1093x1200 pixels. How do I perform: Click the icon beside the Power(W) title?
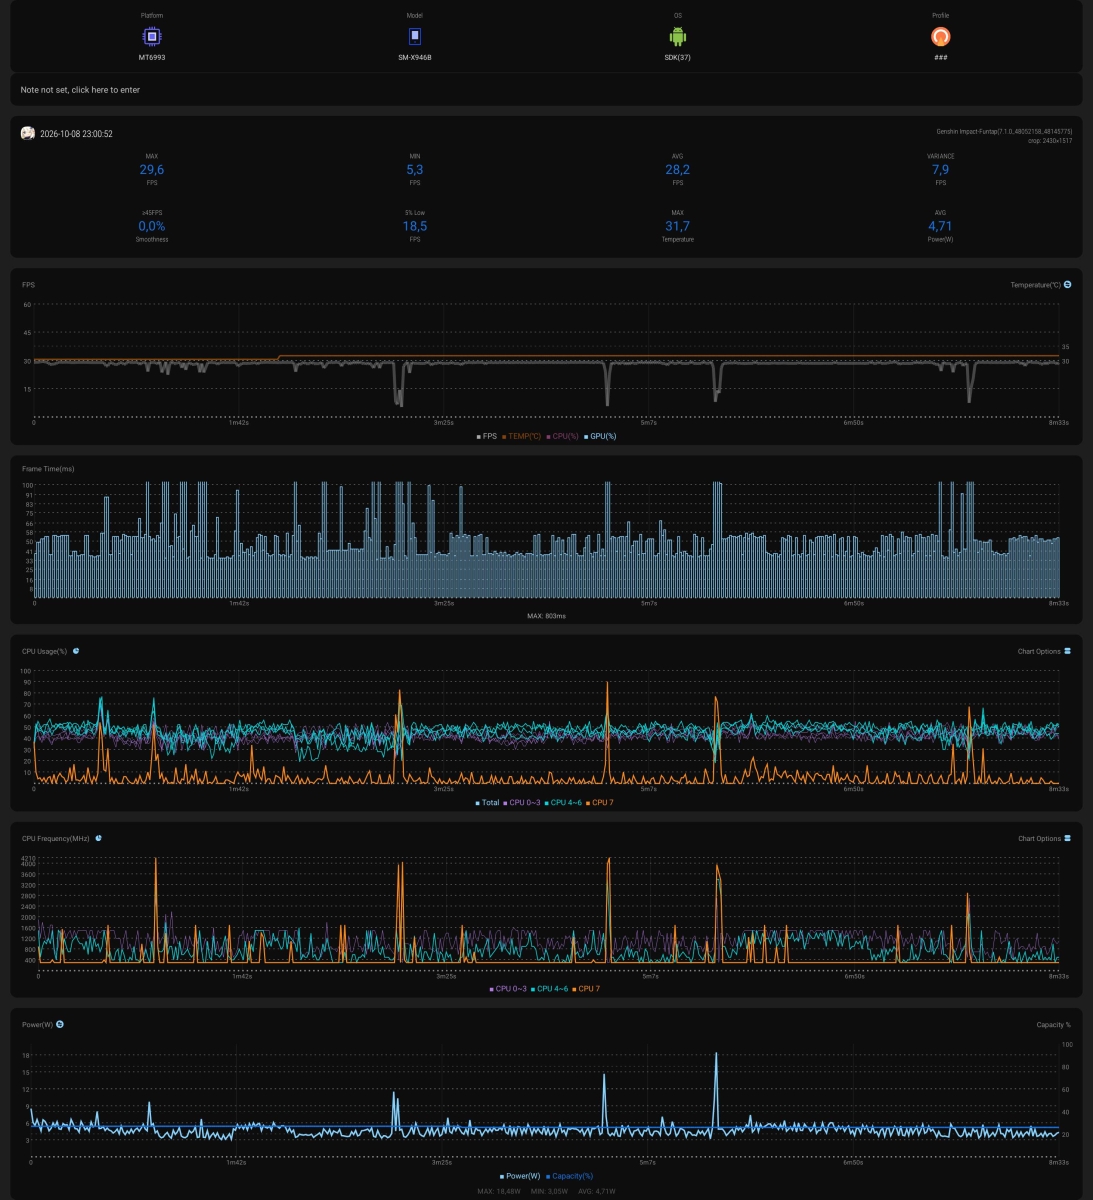(60, 1024)
